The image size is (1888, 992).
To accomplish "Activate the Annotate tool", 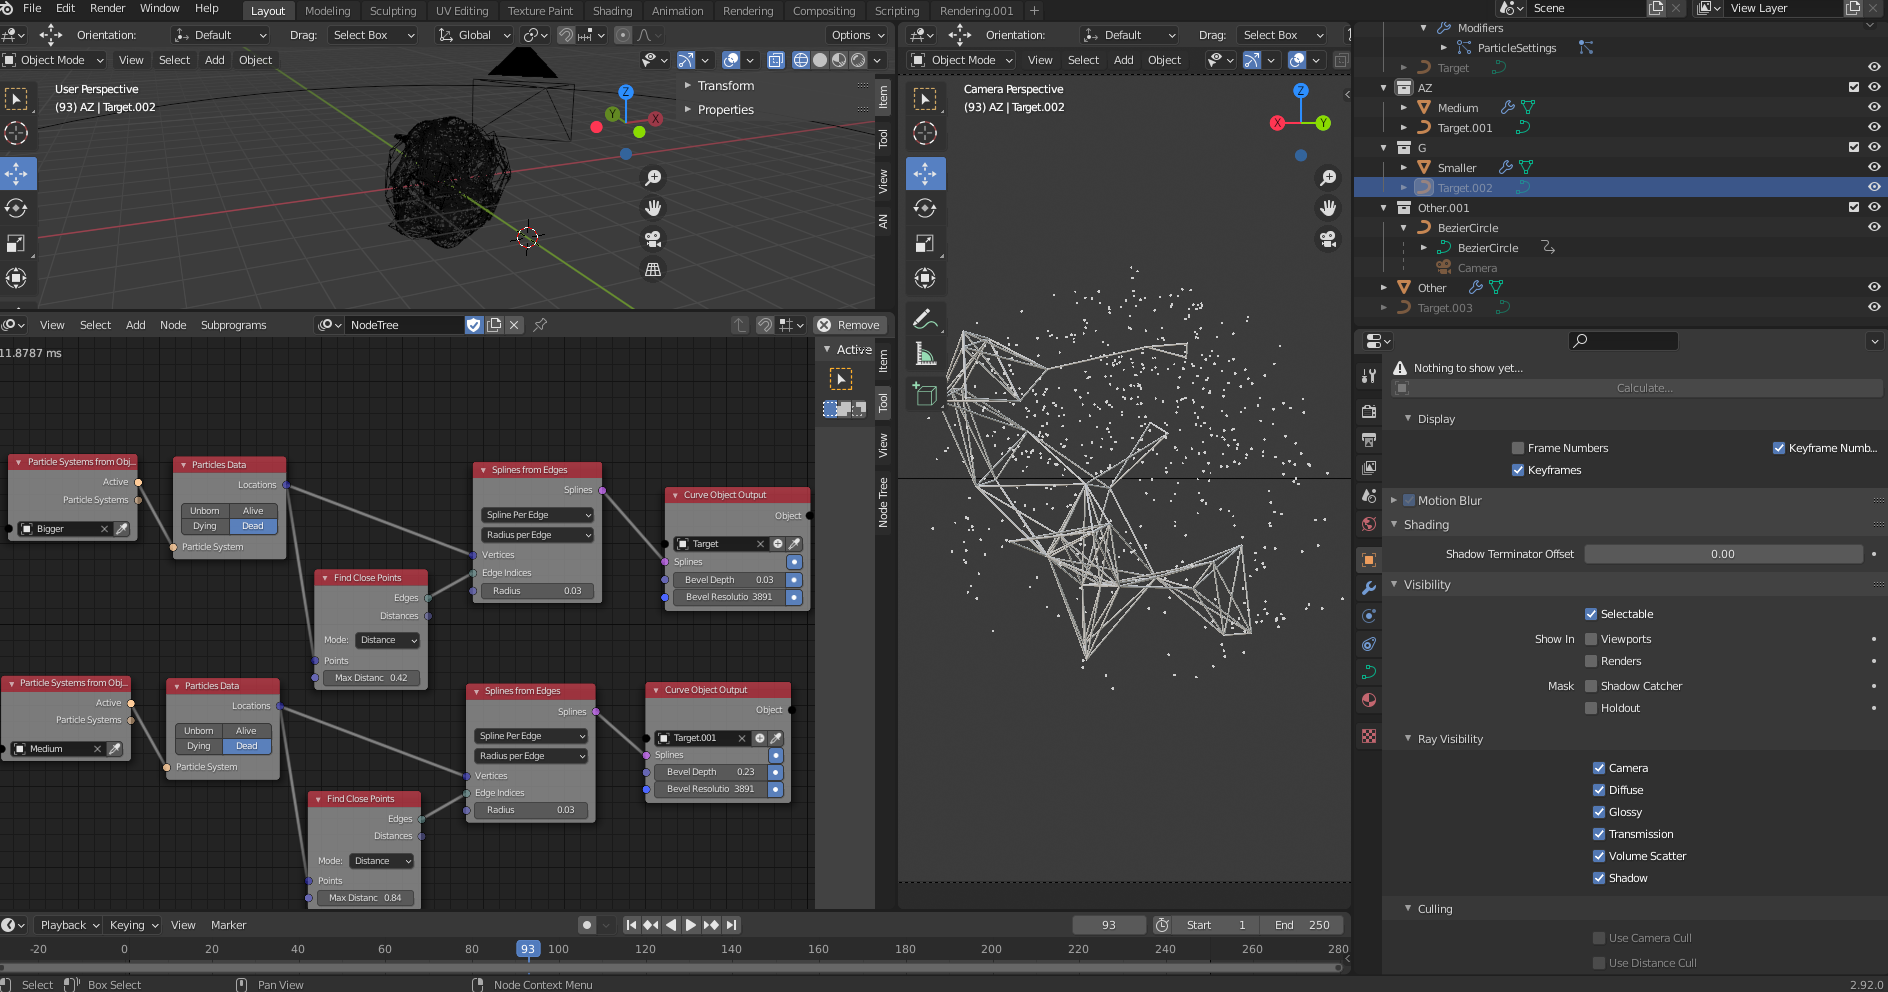I will (925, 318).
